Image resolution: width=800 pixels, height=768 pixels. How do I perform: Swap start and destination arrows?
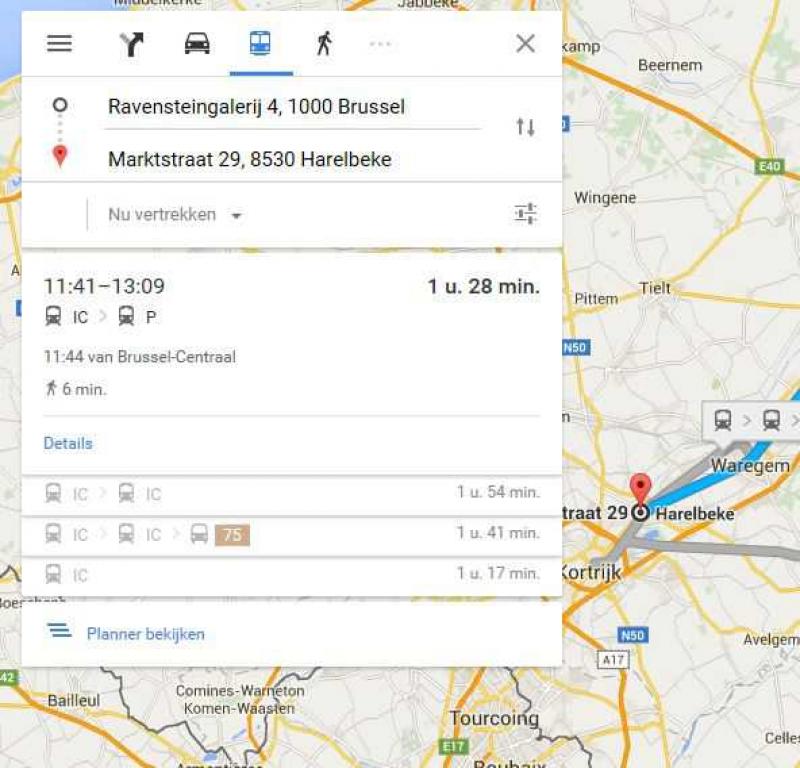(526, 127)
